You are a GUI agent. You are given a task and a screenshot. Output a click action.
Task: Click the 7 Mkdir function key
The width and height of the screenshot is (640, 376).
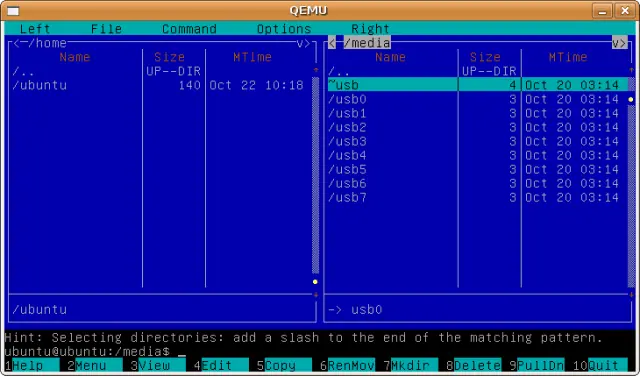pos(411,365)
